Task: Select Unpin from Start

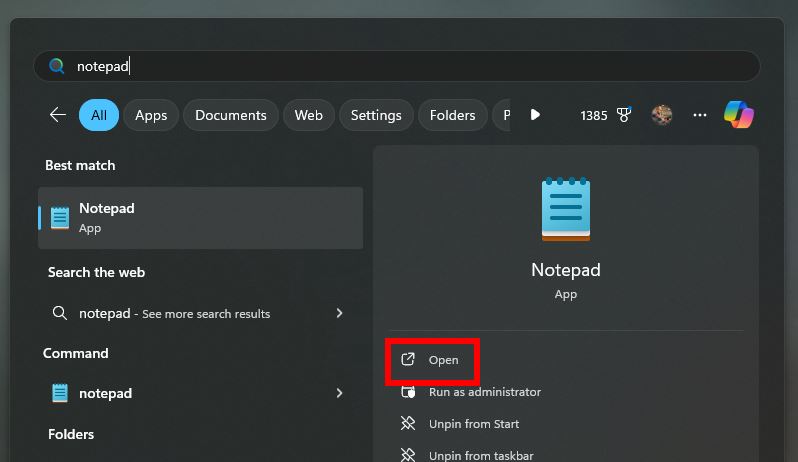Action: tap(474, 424)
